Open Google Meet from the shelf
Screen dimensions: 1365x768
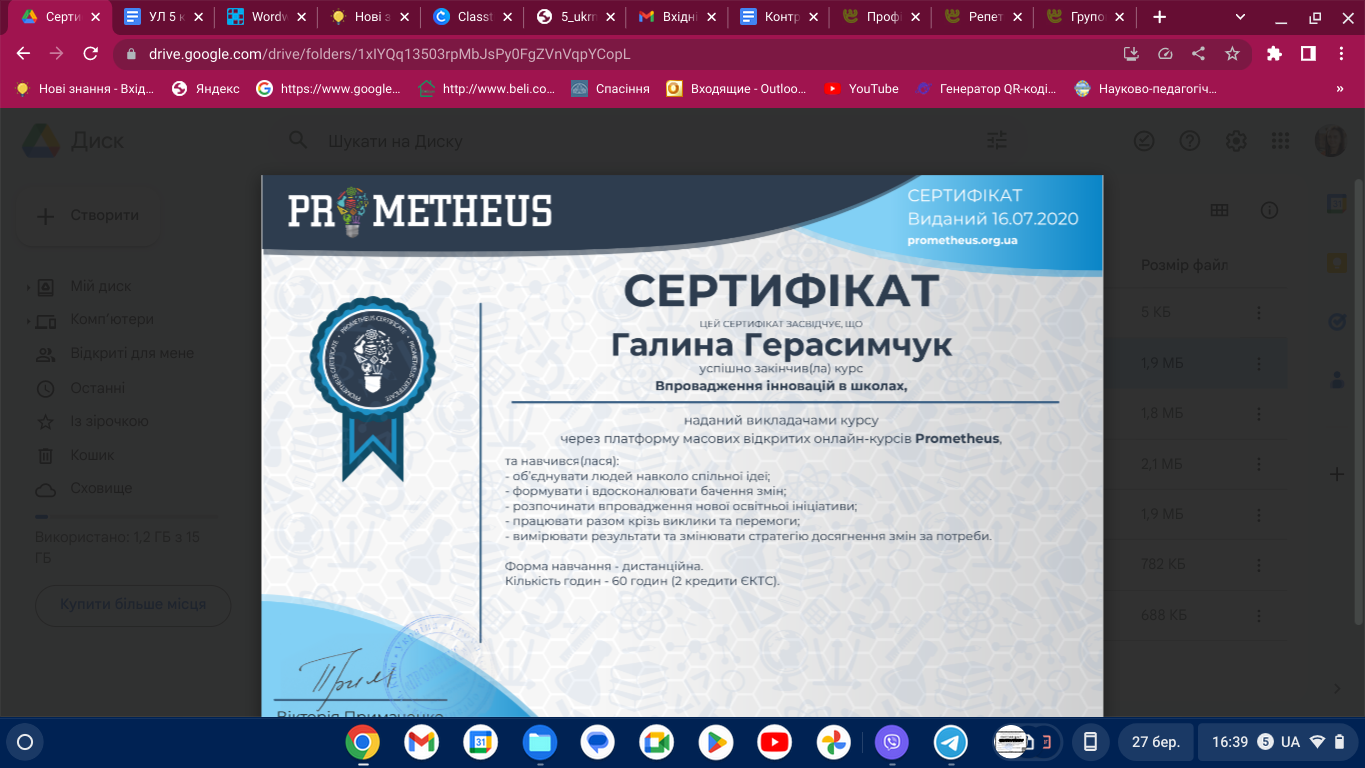(657, 742)
